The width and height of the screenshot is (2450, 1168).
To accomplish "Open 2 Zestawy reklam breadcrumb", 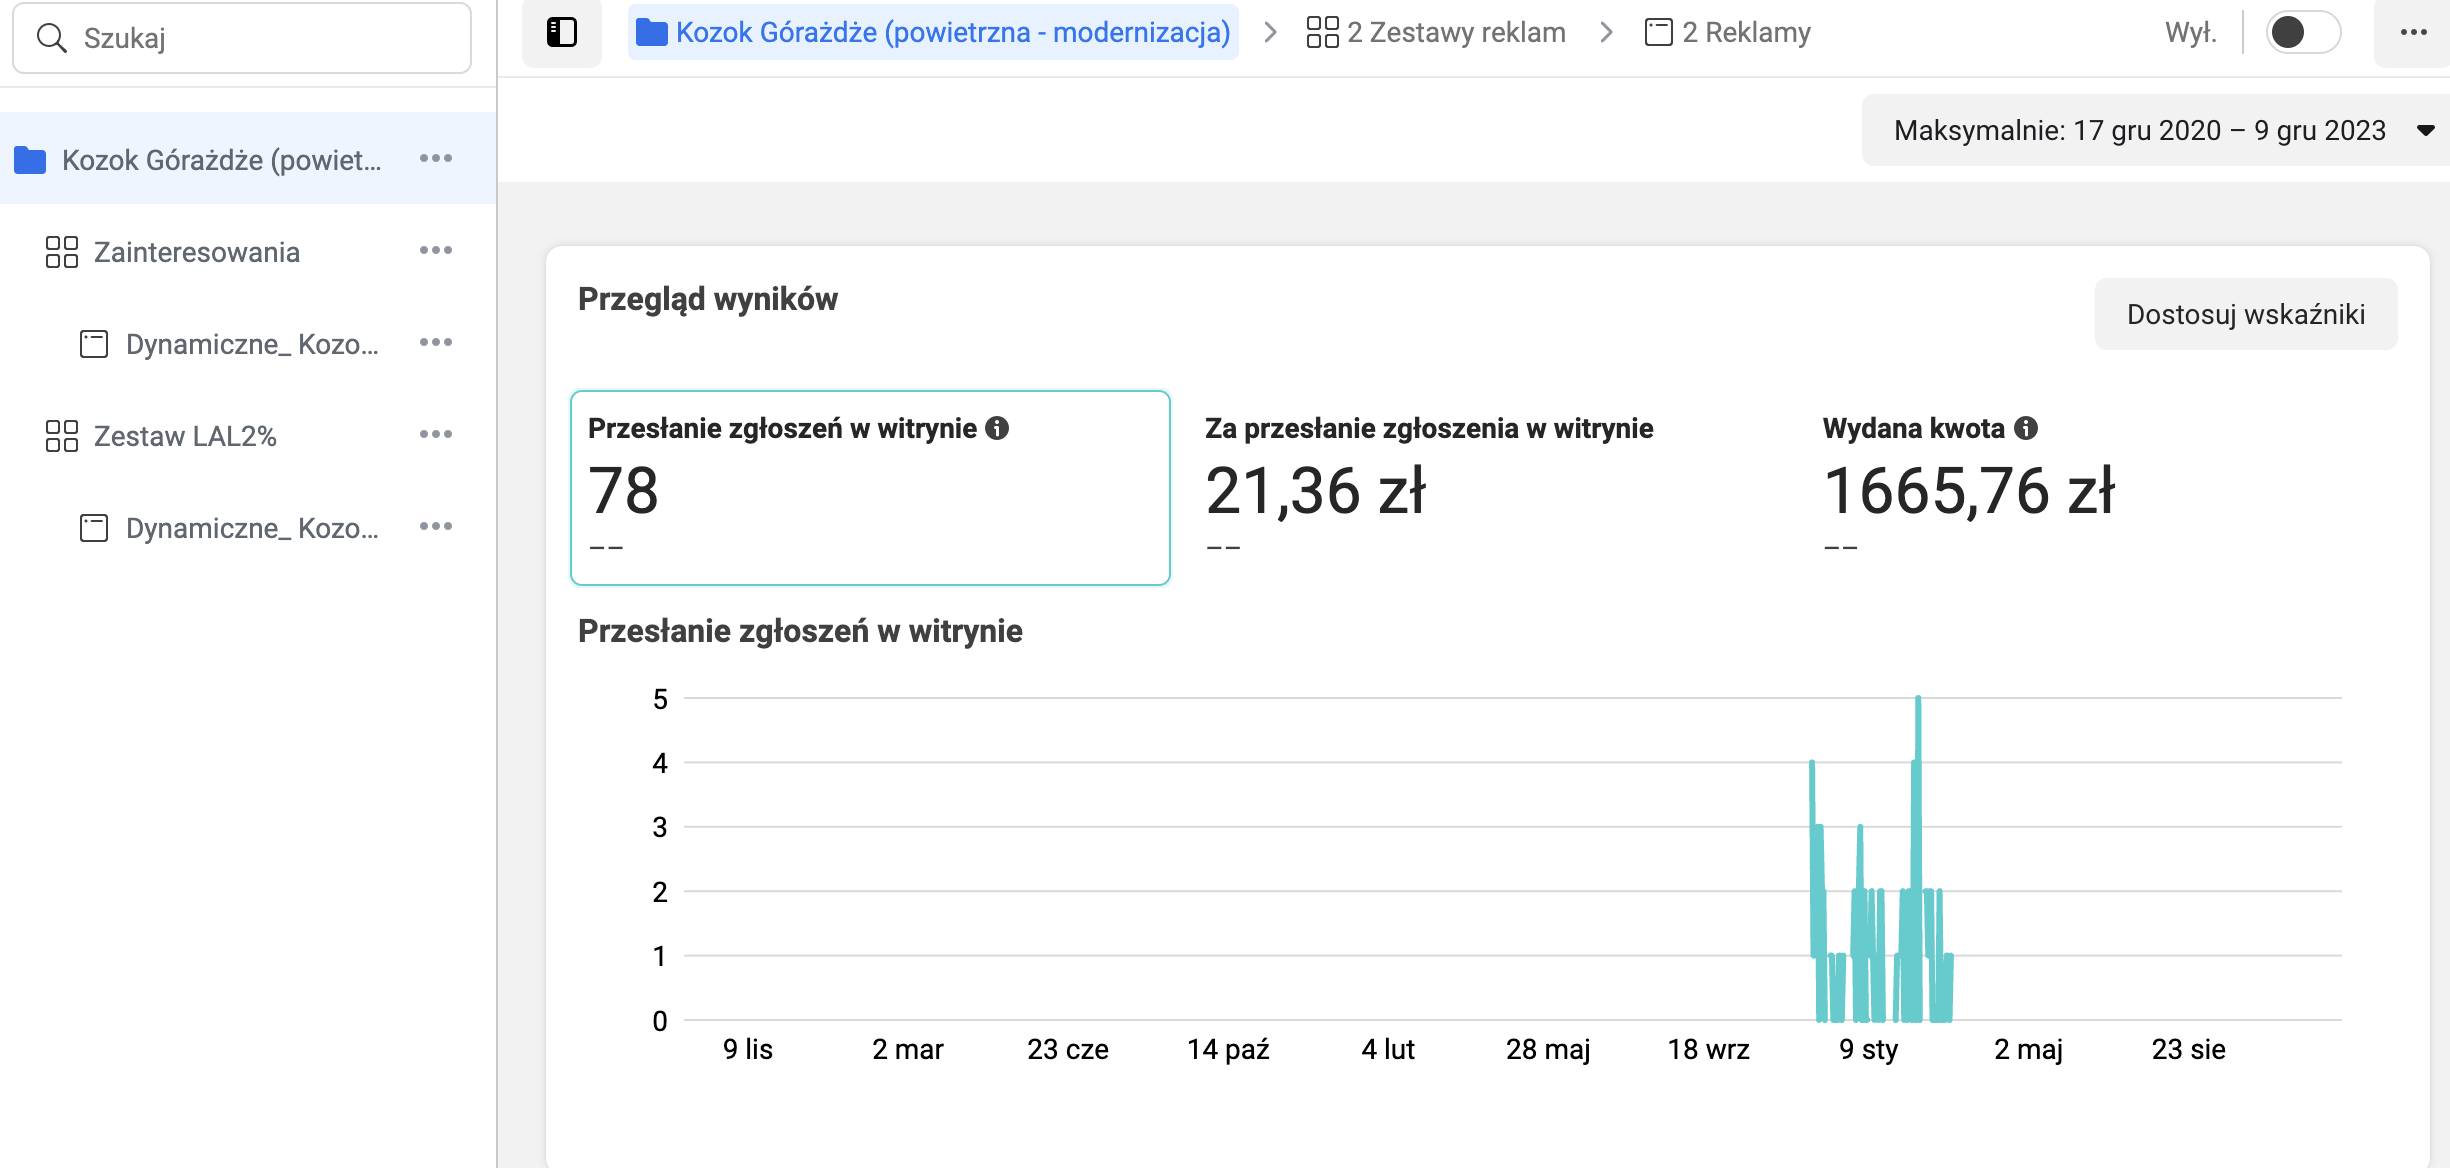I will point(1437,32).
